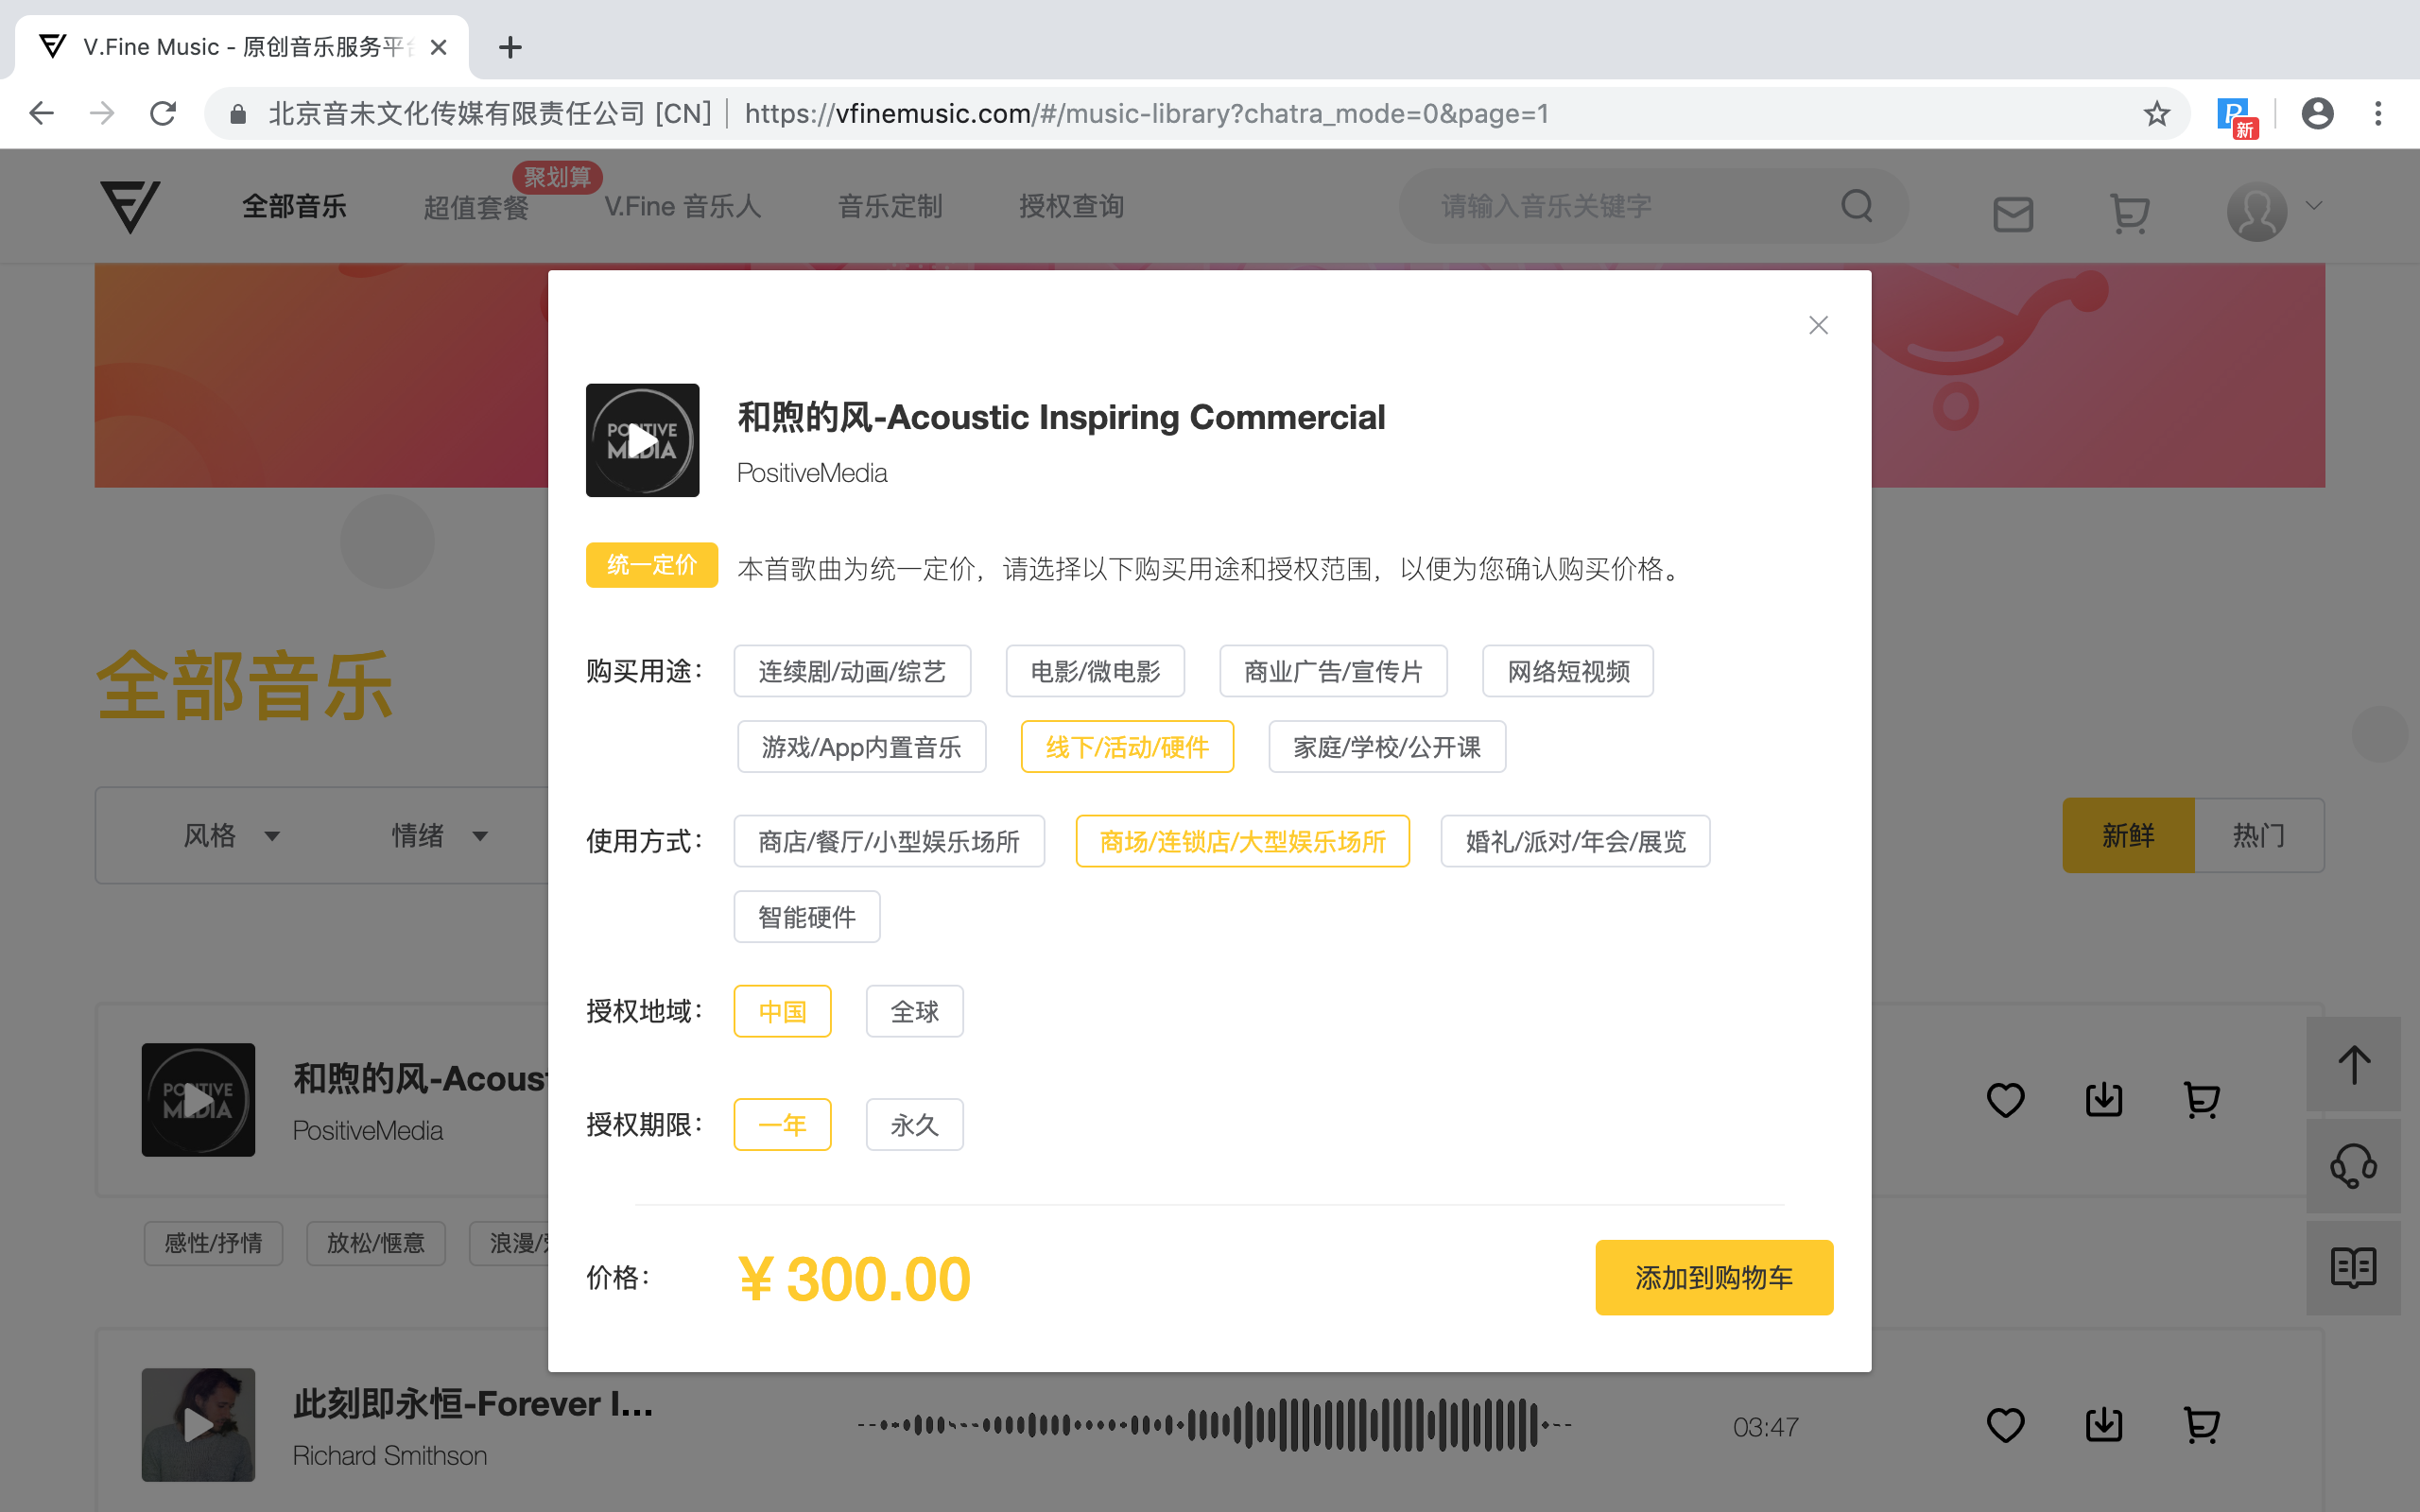The image size is (2420, 1512).
Task: Select 永久 license duration option
Action: tap(914, 1124)
